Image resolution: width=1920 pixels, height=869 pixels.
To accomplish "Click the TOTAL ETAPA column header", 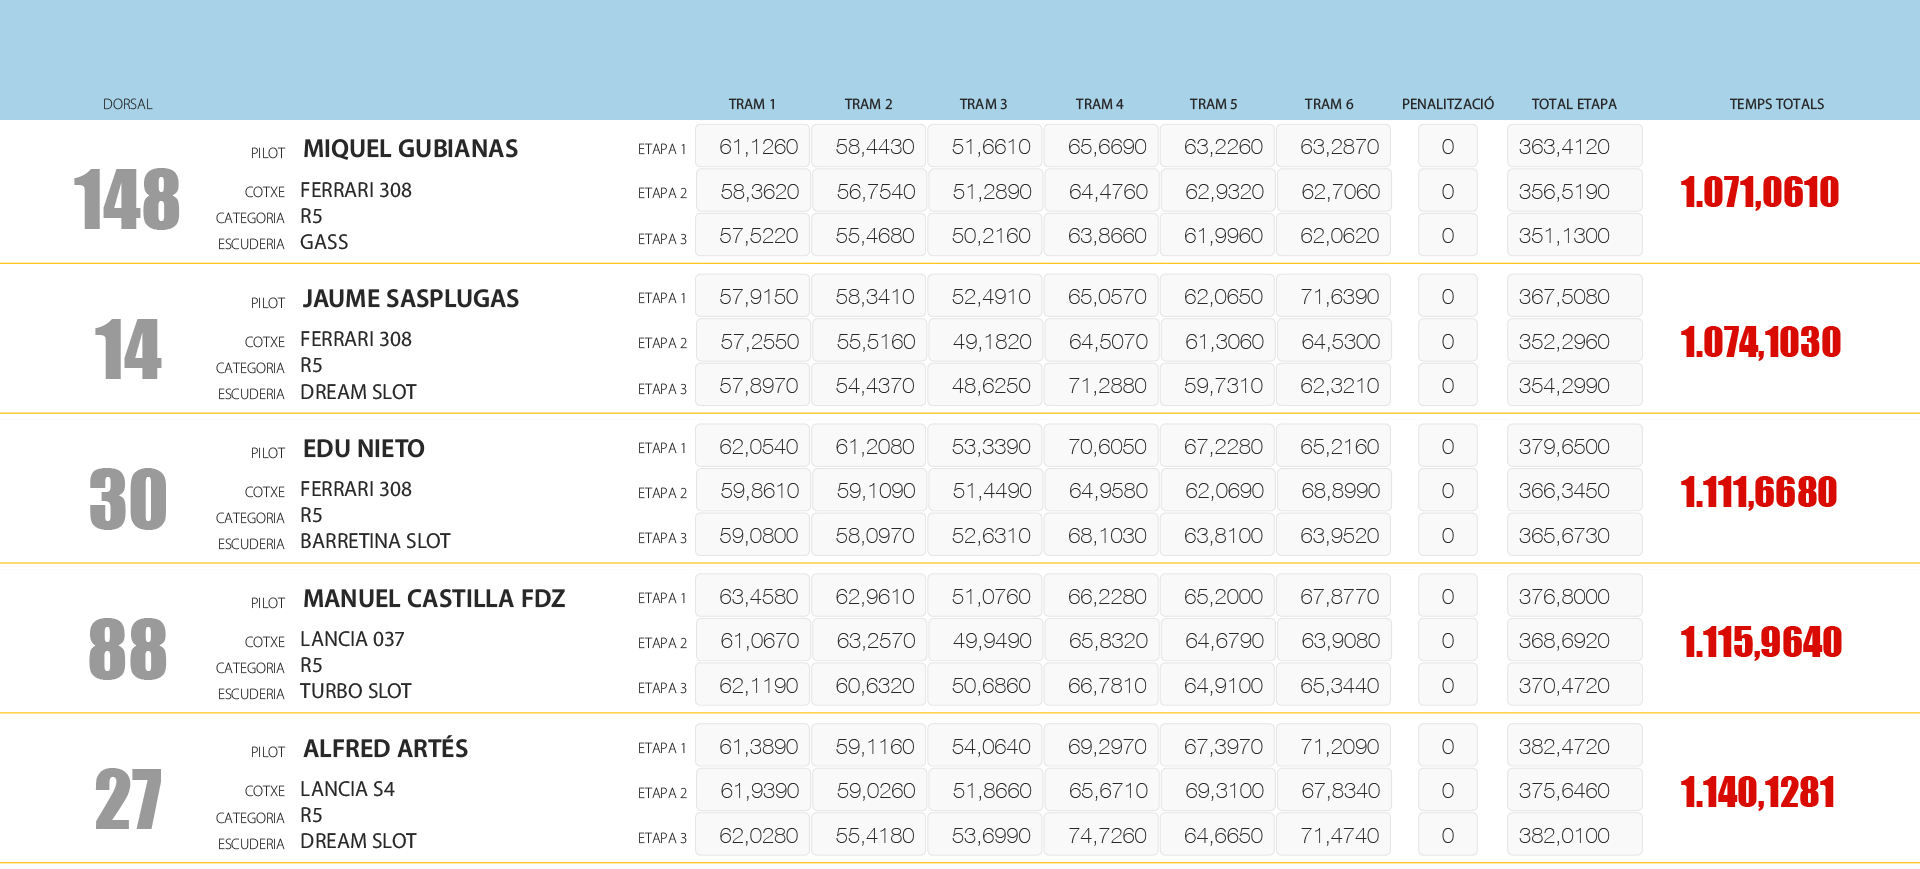I will point(1573,104).
